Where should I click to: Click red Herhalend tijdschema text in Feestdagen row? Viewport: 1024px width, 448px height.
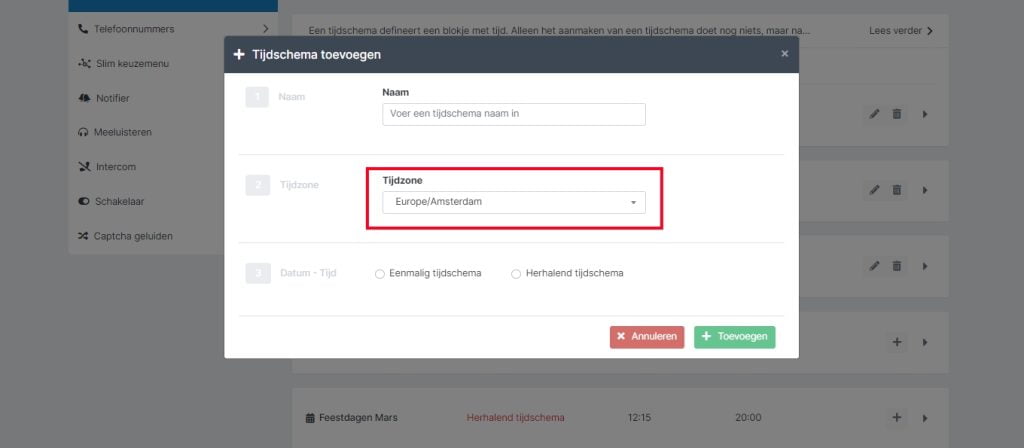point(515,418)
